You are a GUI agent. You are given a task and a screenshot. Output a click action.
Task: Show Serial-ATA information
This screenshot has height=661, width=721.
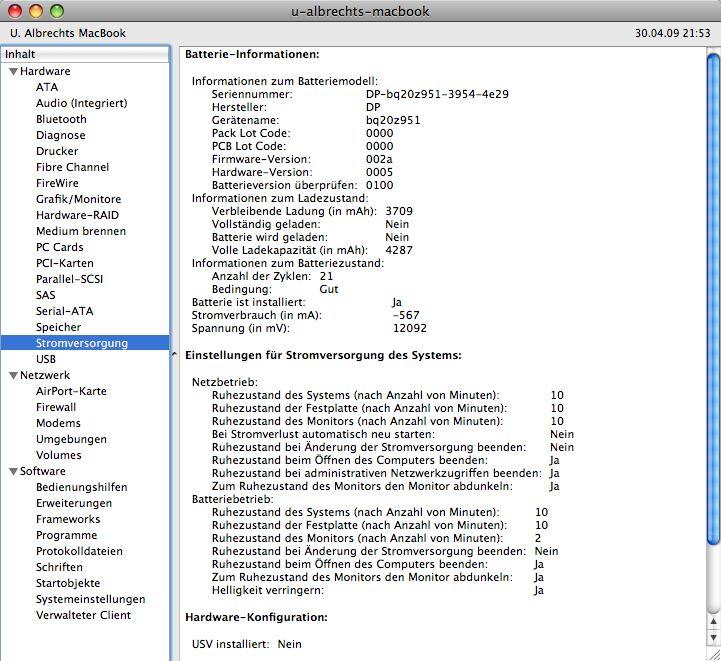pyautogui.click(x=64, y=311)
